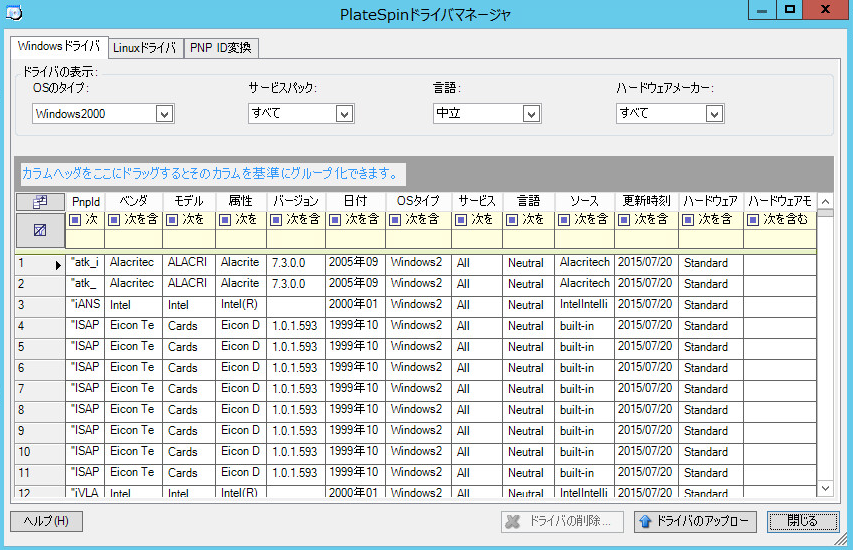Screen dimensions: 853x550
Task: Open the PNP ID変換 tab
Action: tap(221, 48)
